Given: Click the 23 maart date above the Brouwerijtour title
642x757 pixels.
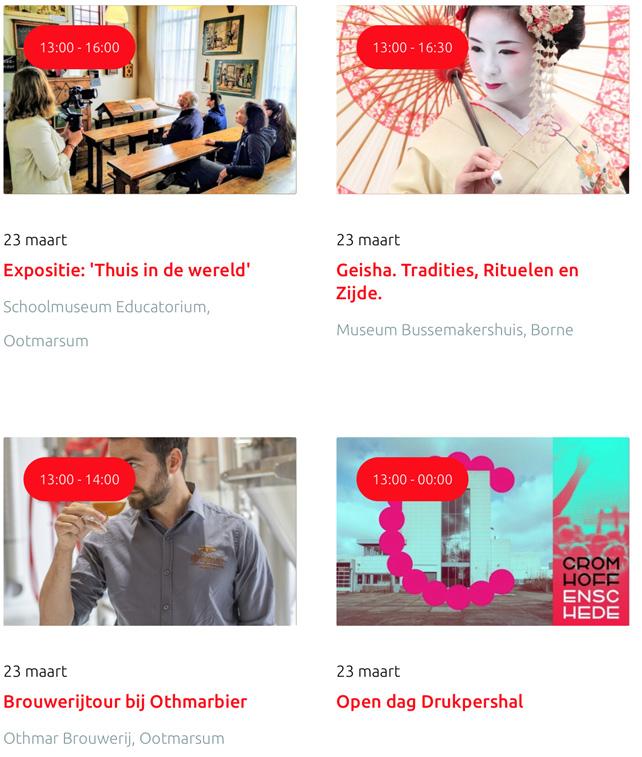Looking at the screenshot, I should 35,672.
